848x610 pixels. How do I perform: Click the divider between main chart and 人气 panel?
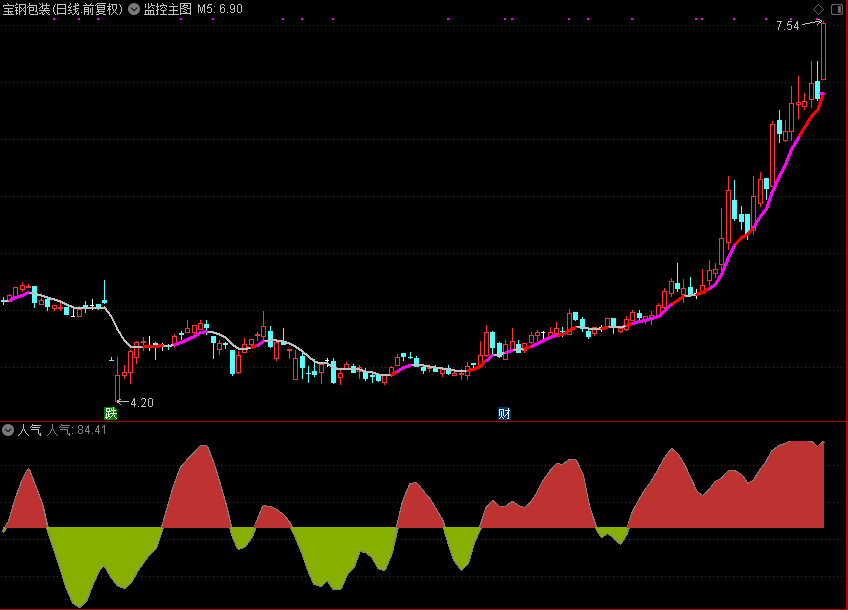pyautogui.click(x=424, y=421)
